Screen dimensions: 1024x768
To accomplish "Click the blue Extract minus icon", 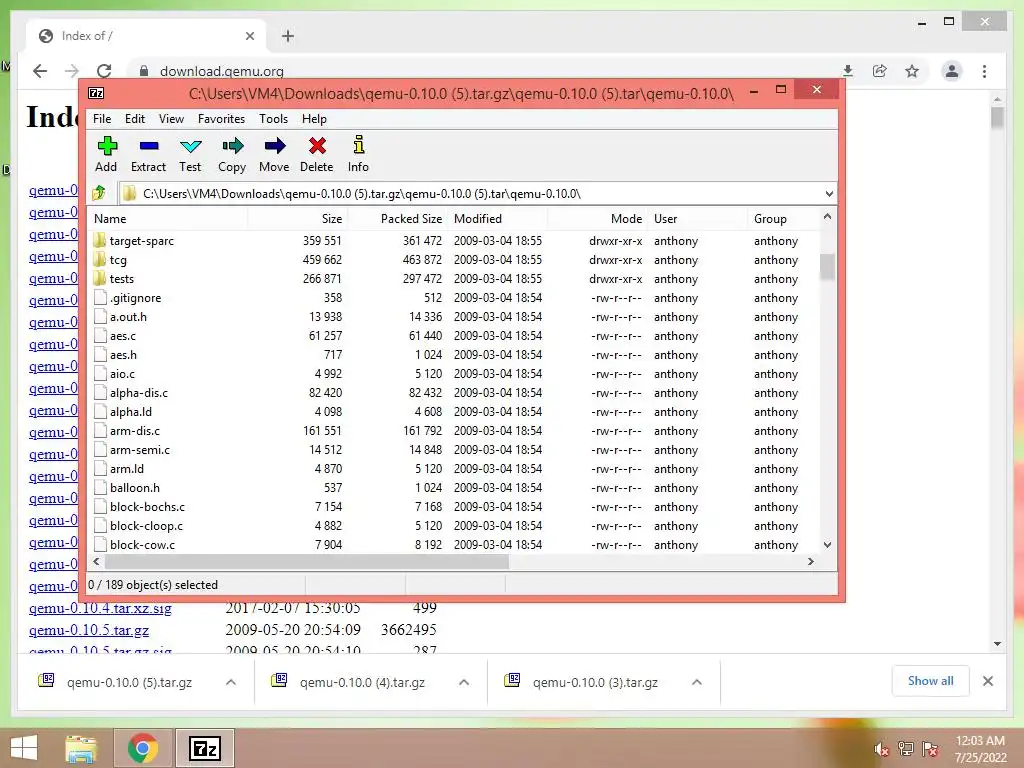I will [x=149, y=146].
